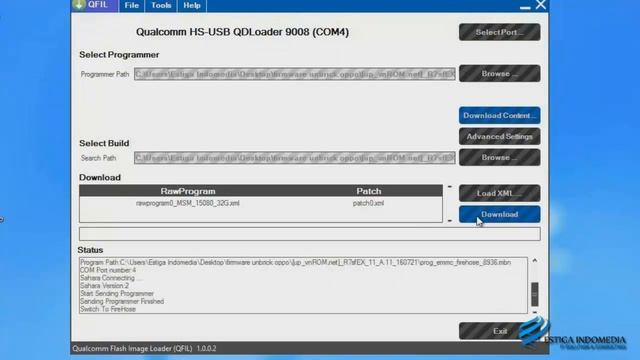Click the Qualcomm HS-USB QDLoader 9008 port label
Screen dimensions: 640x360
(242, 32)
